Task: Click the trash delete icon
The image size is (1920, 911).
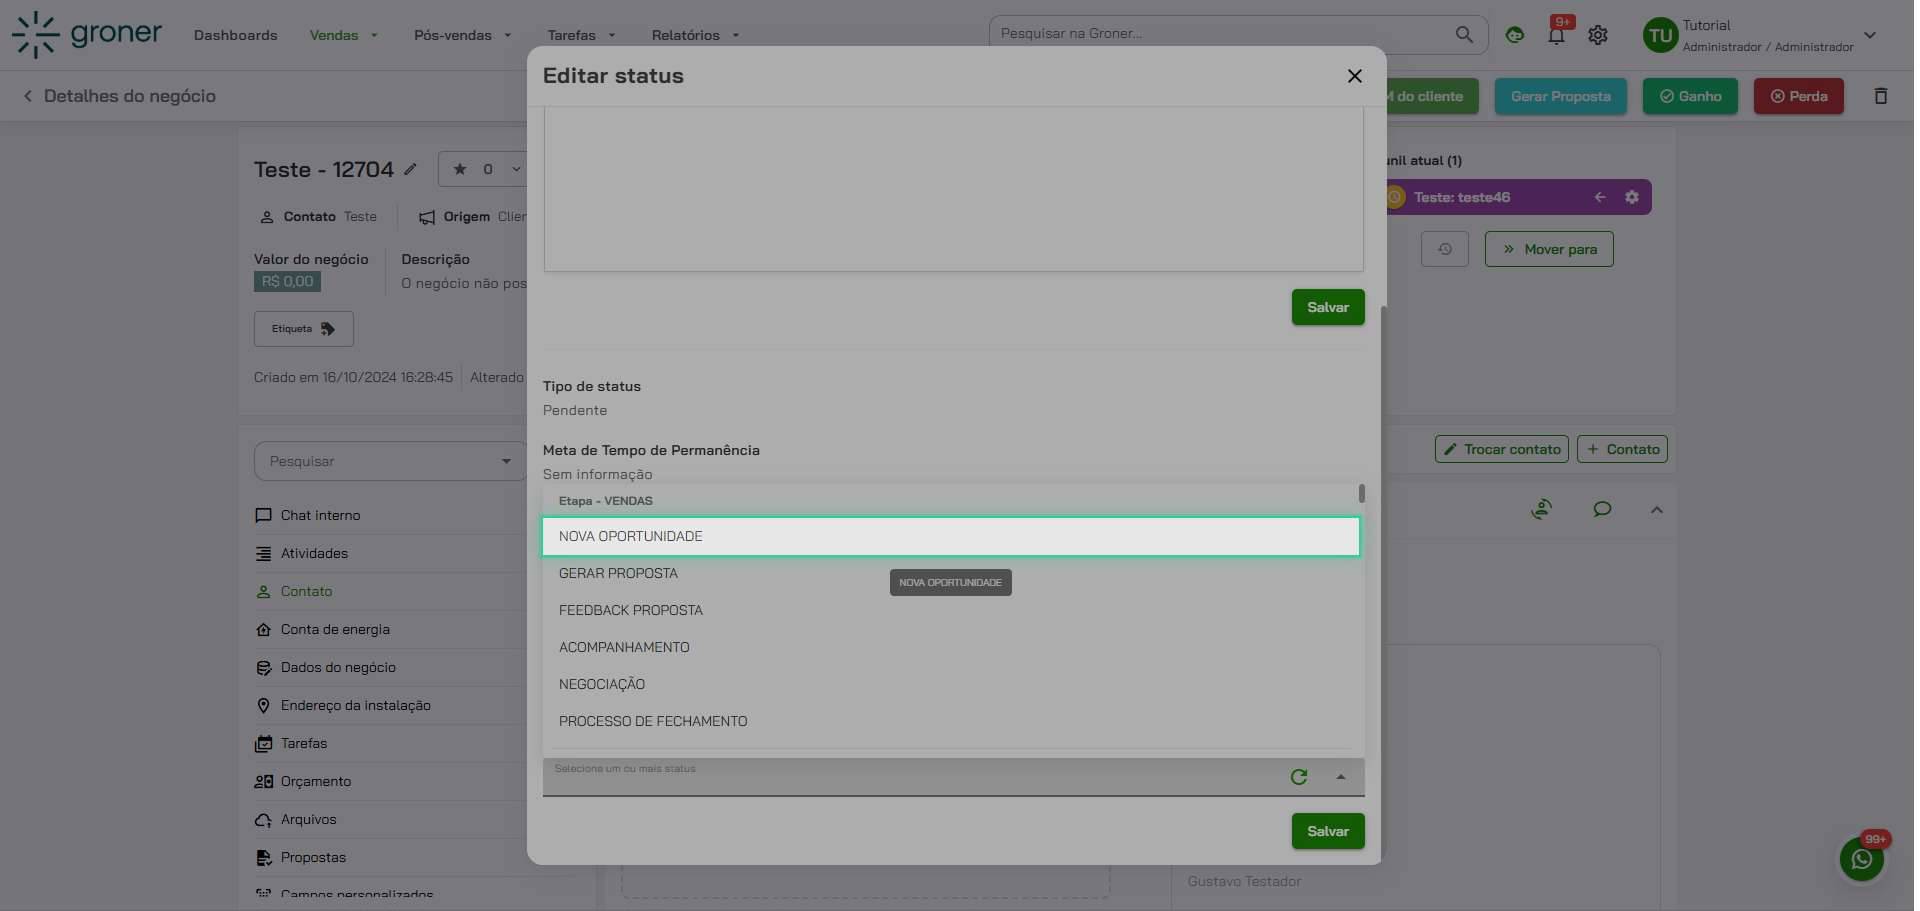Action: 1880,96
